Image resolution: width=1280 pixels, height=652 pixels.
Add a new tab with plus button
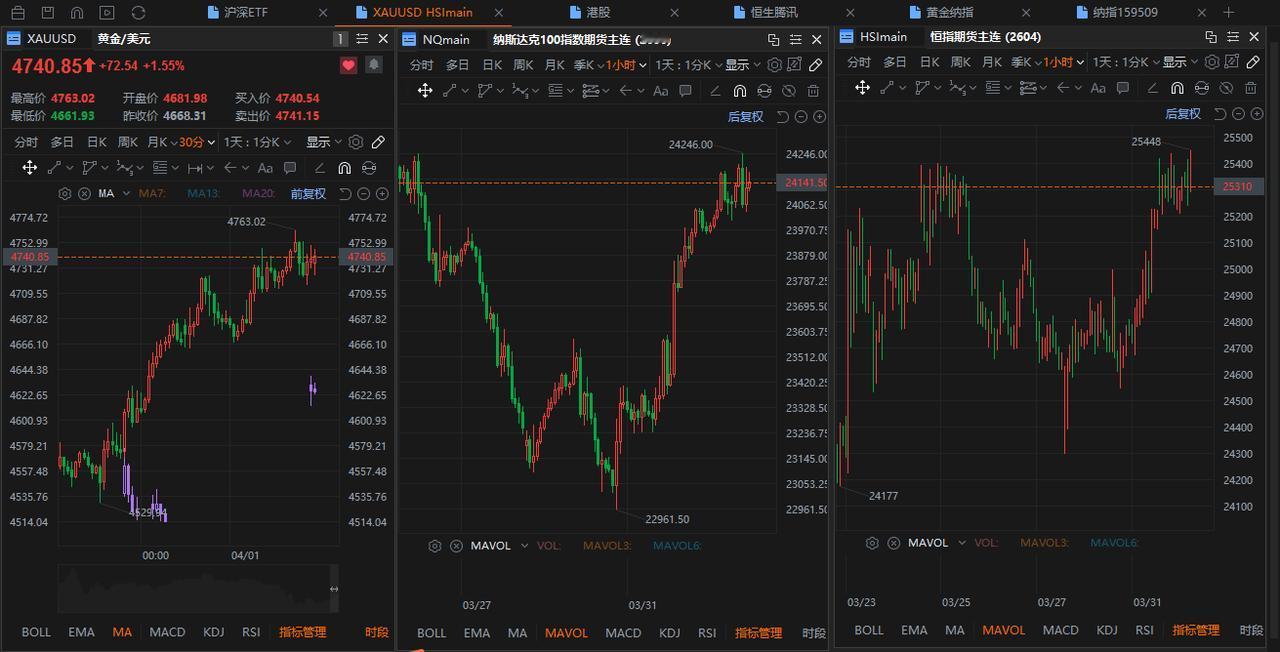pos(1229,12)
